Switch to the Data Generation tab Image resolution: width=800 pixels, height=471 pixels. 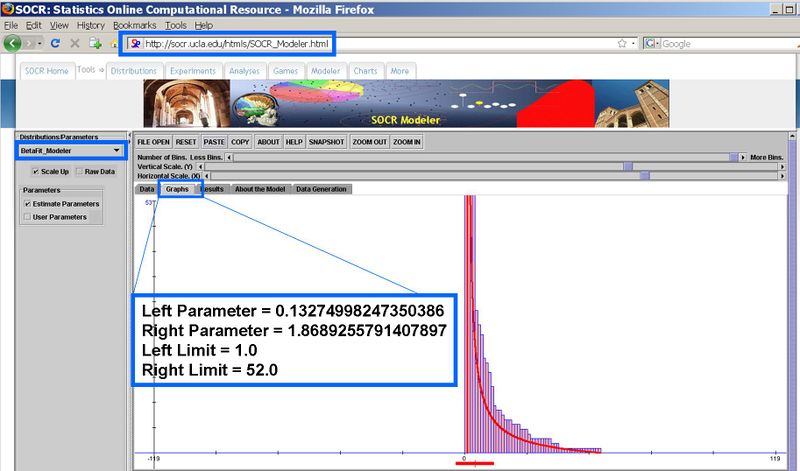(x=321, y=189)
